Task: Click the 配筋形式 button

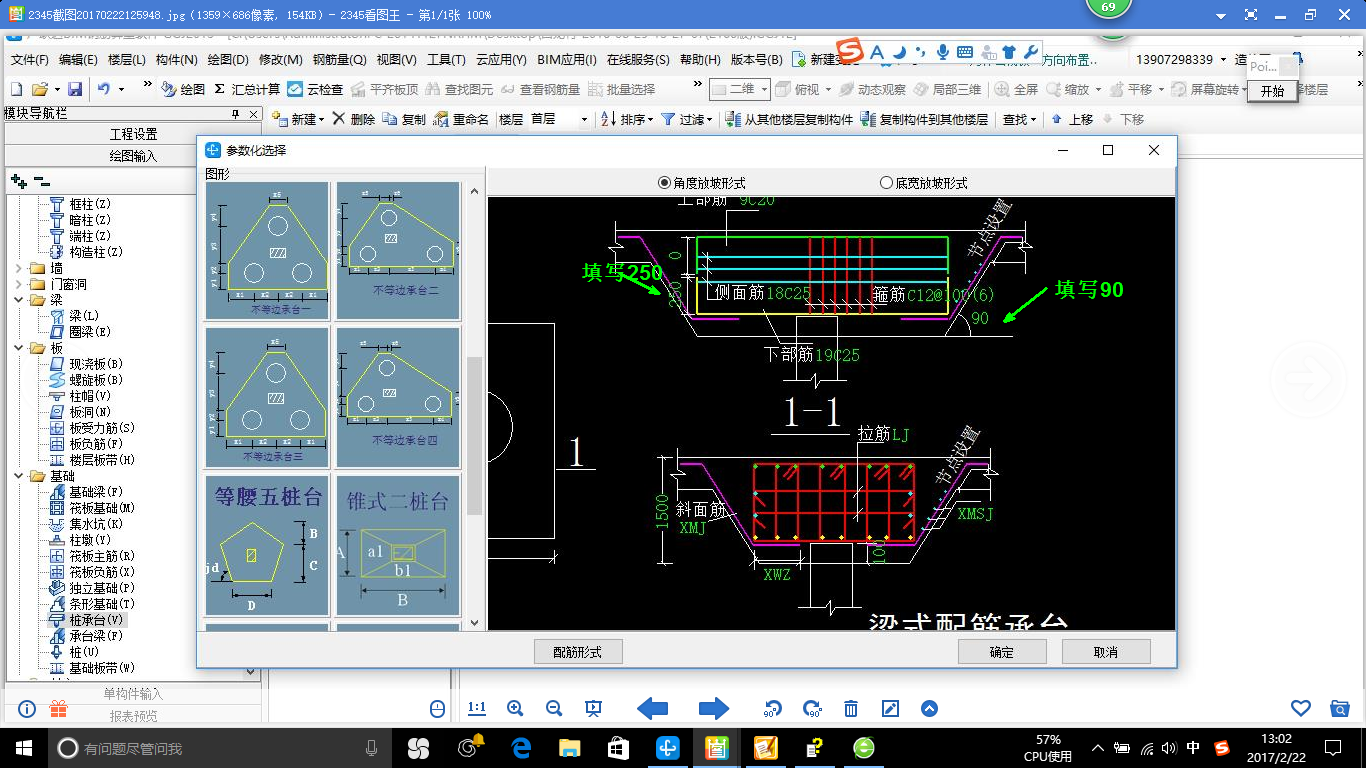Action: (x=578, y=652)
